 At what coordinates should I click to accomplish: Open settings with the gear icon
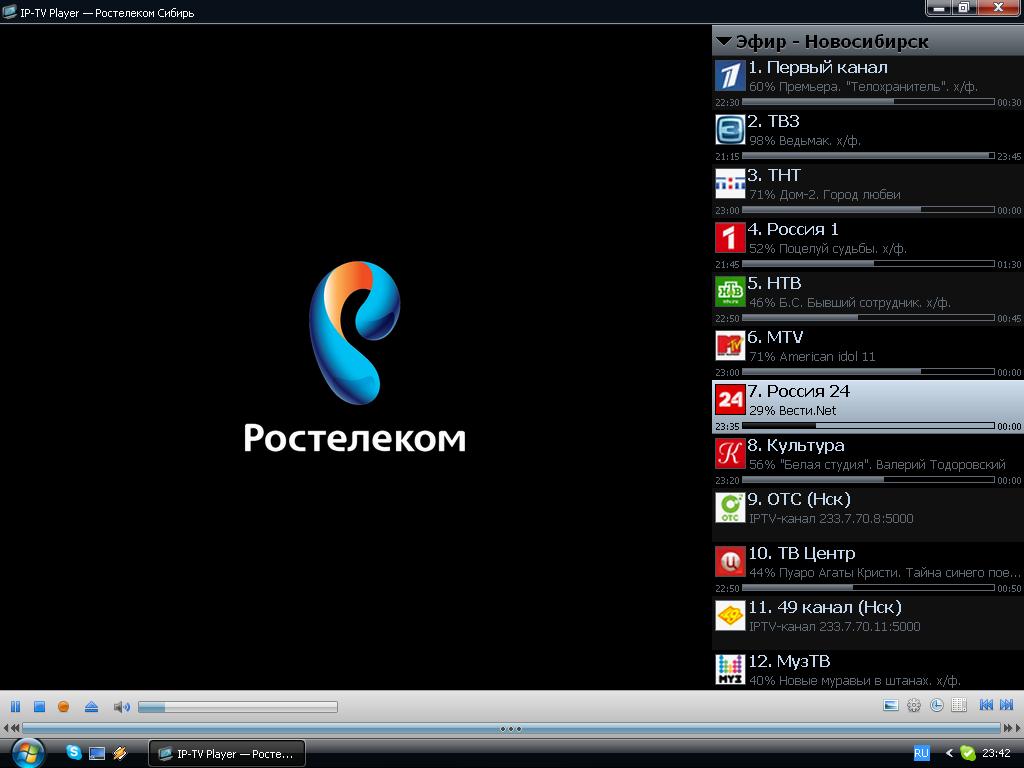click(914, 705)
